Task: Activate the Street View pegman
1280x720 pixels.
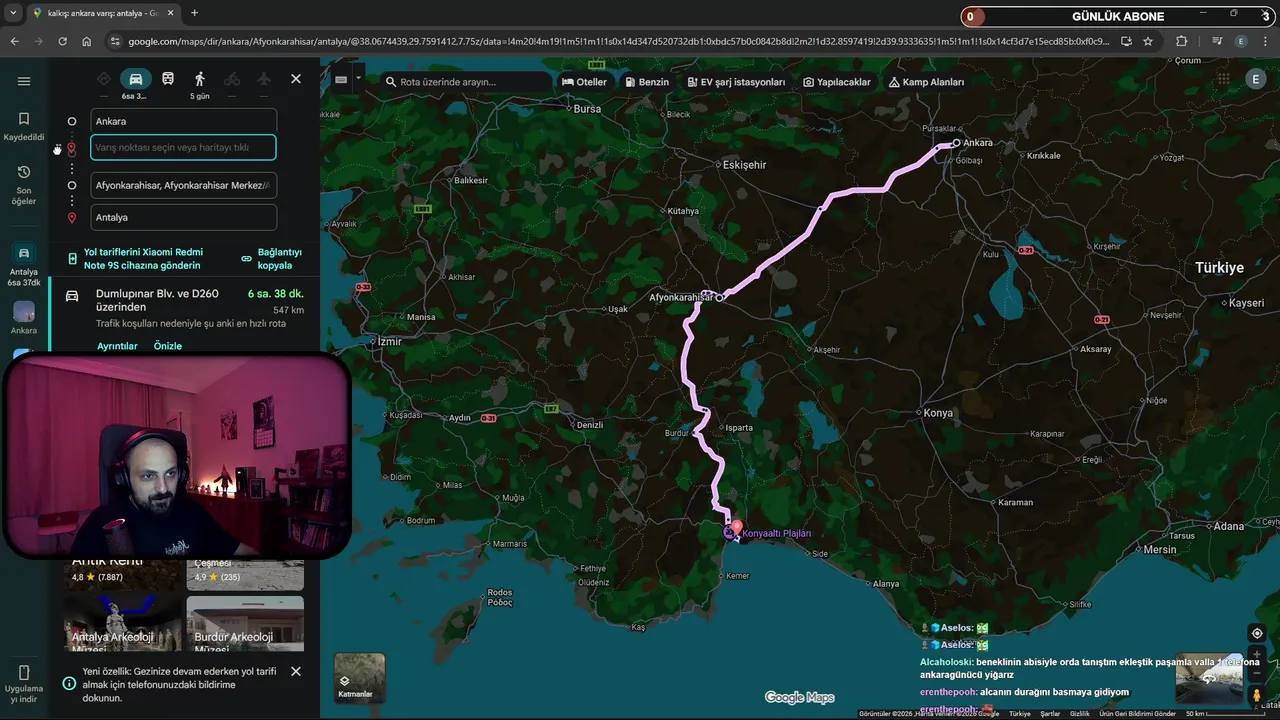Action: coord(1257,694)
